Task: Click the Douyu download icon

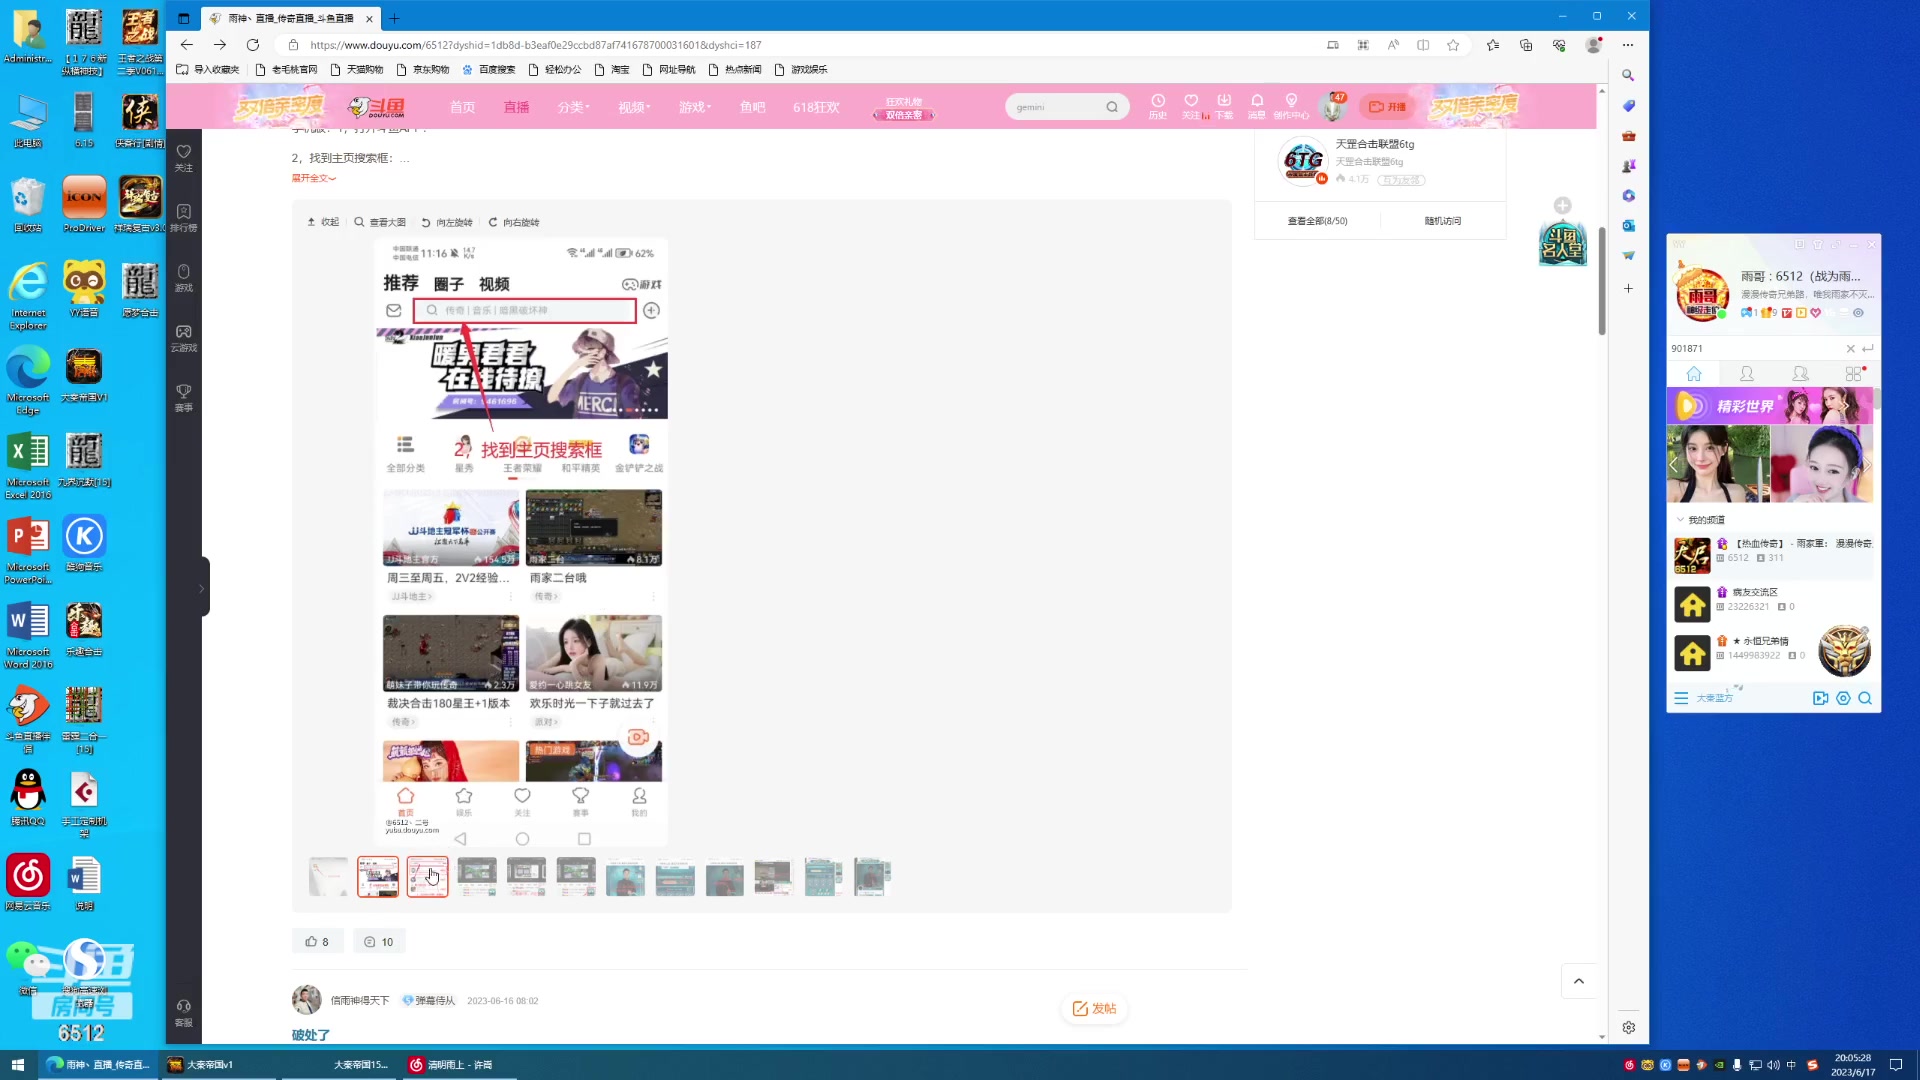Action: click(1224, 104)
